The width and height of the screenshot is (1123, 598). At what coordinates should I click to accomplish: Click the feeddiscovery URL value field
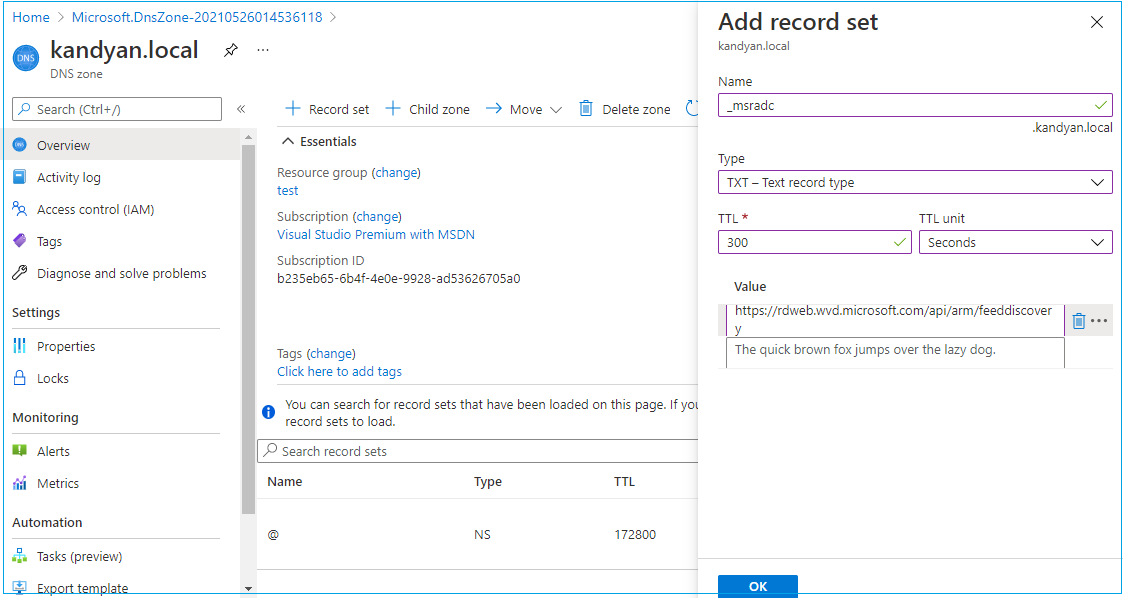tap(895, 320)
